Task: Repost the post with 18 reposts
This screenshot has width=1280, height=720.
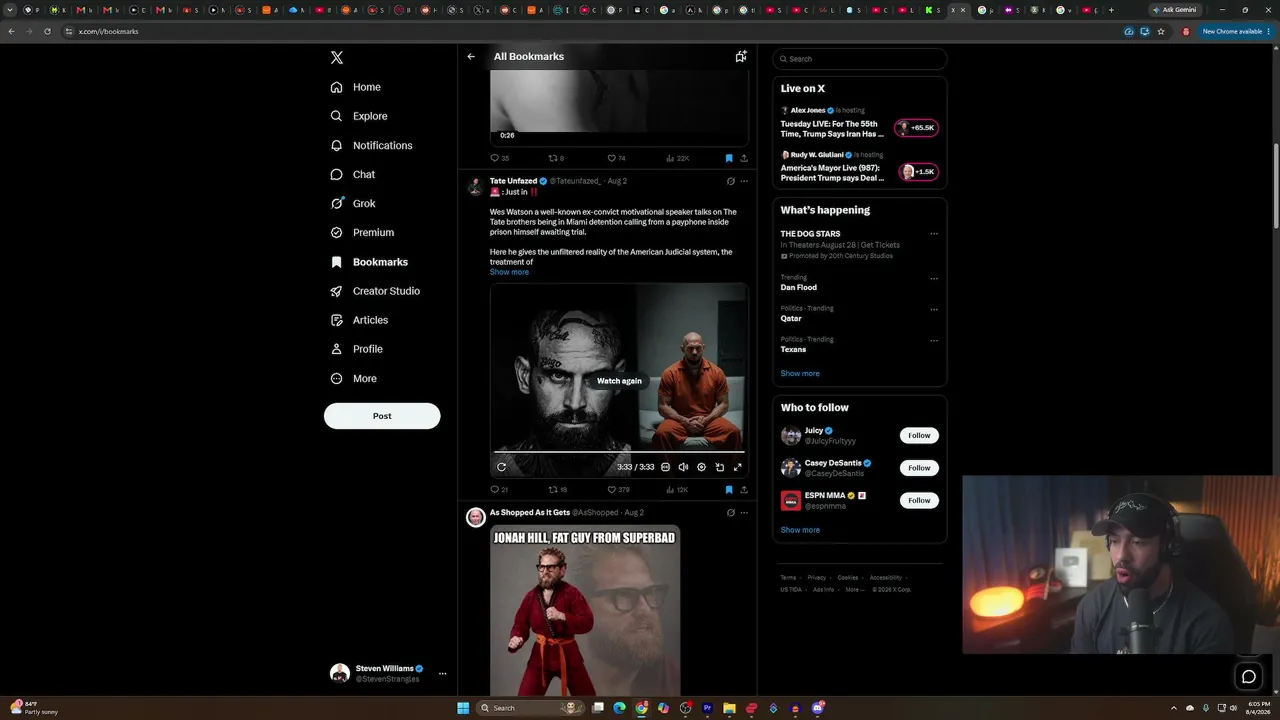Action: [558, 490]
